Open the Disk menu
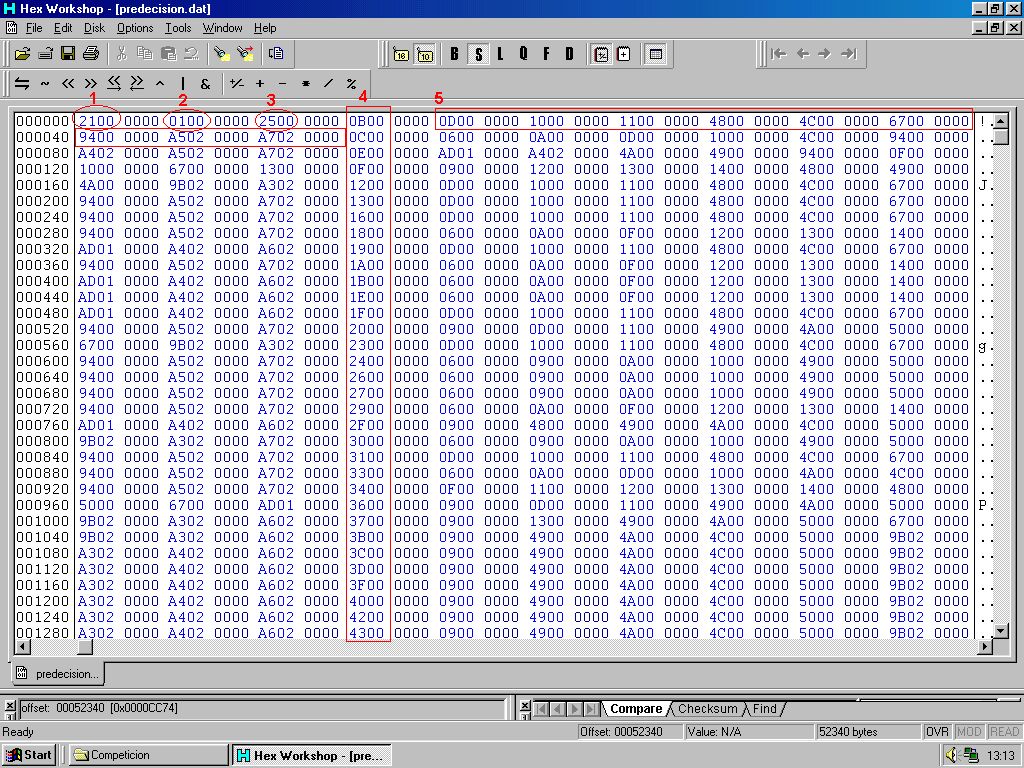The width and height of the screenshot is (1024, 768). (94, 28)
